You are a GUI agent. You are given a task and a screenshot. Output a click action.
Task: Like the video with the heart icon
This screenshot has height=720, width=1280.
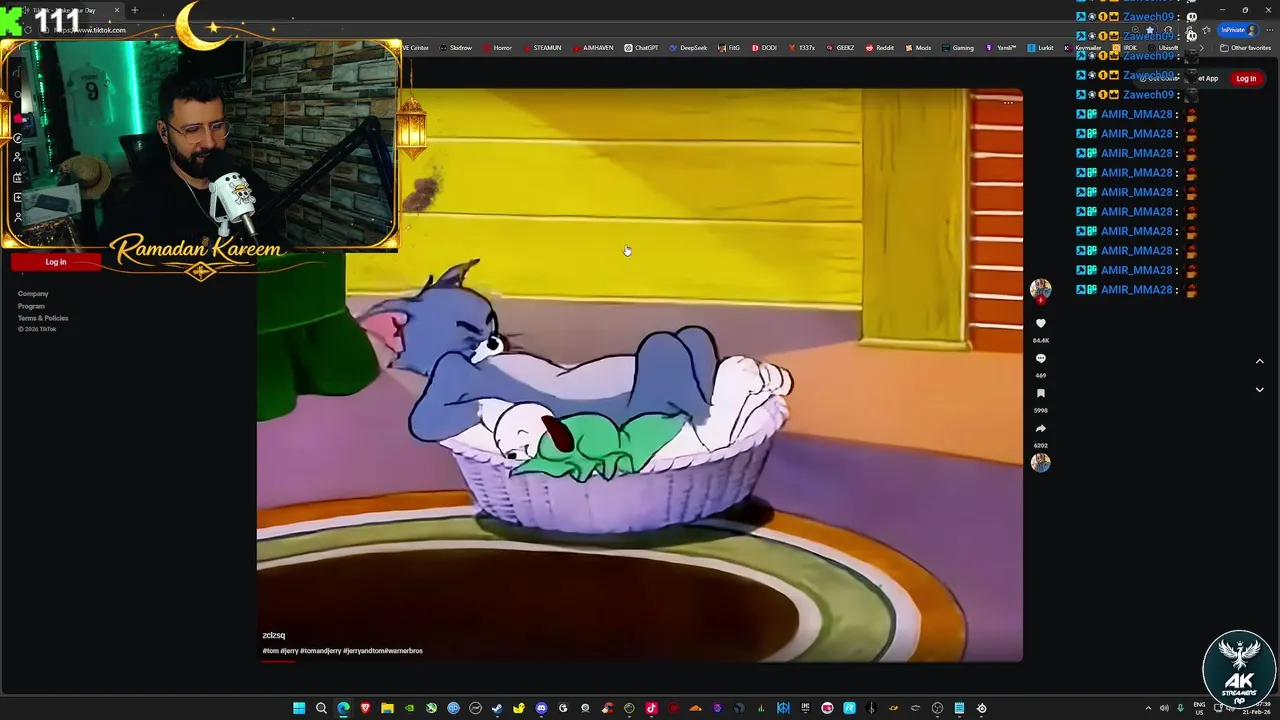click(x=1041, y=323)
